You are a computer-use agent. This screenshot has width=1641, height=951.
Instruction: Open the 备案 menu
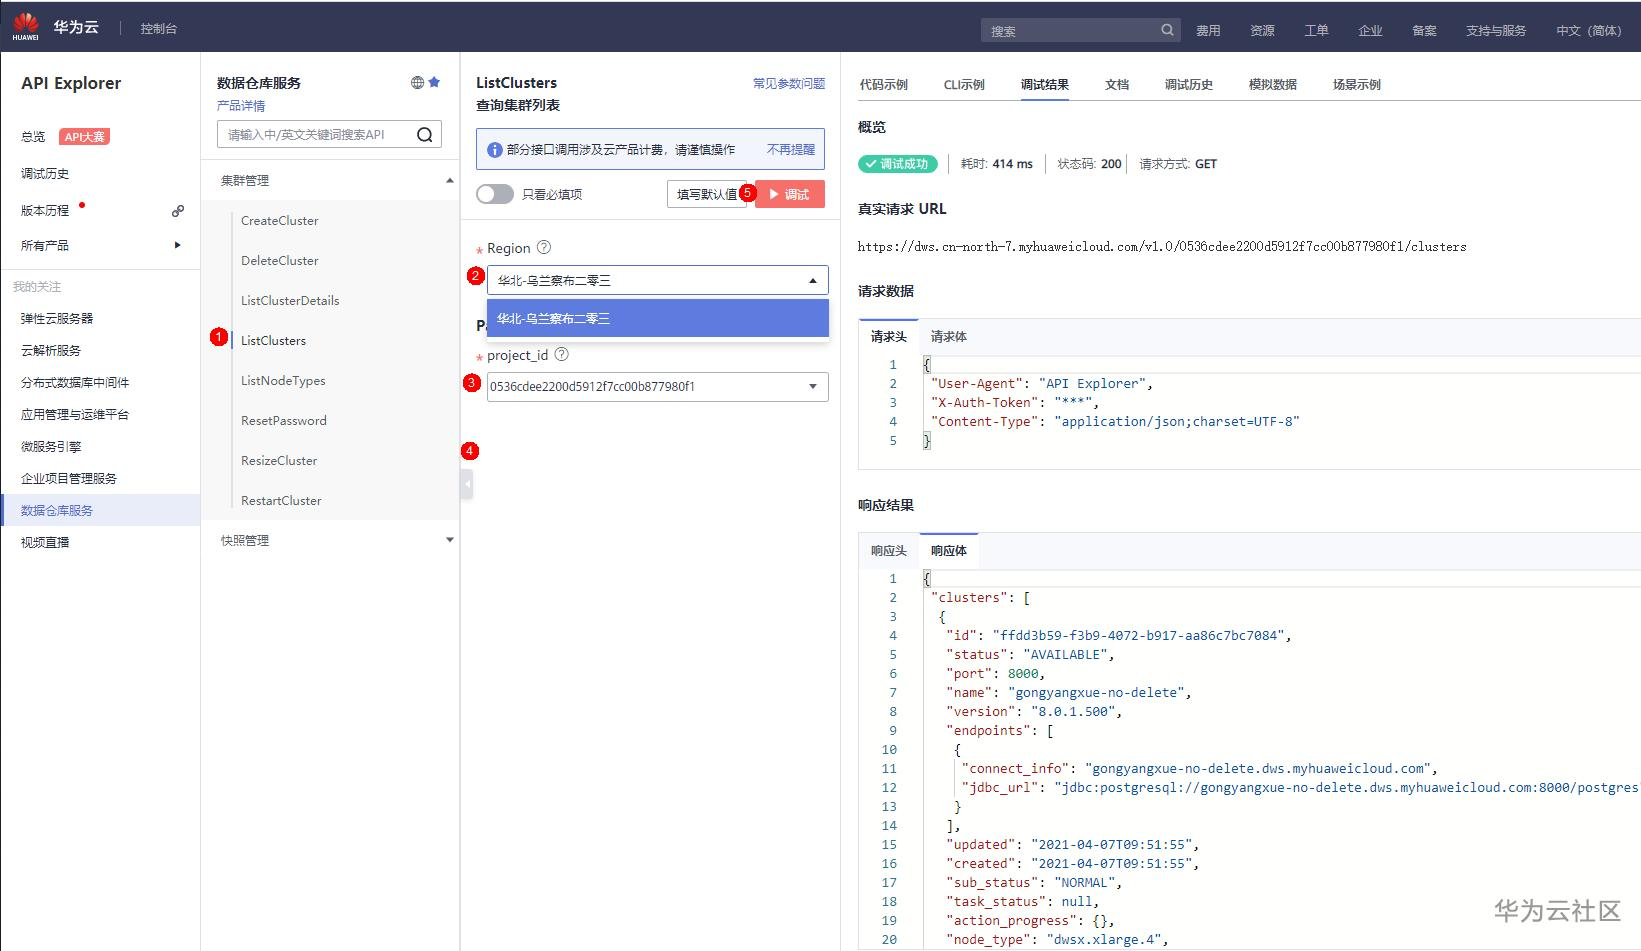pyautogui.click(x=1424, y=31)
